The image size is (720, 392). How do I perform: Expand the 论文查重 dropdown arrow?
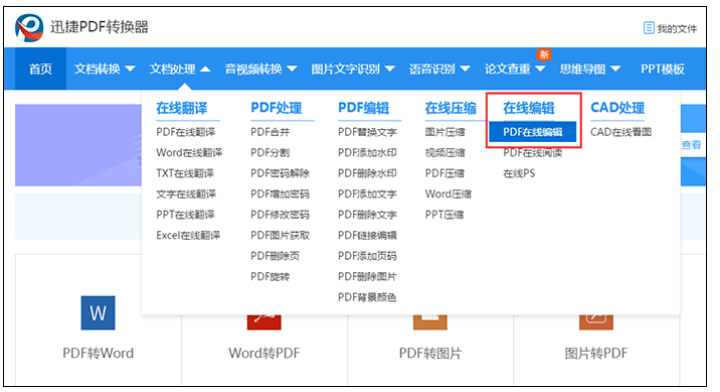pos(540,69)
